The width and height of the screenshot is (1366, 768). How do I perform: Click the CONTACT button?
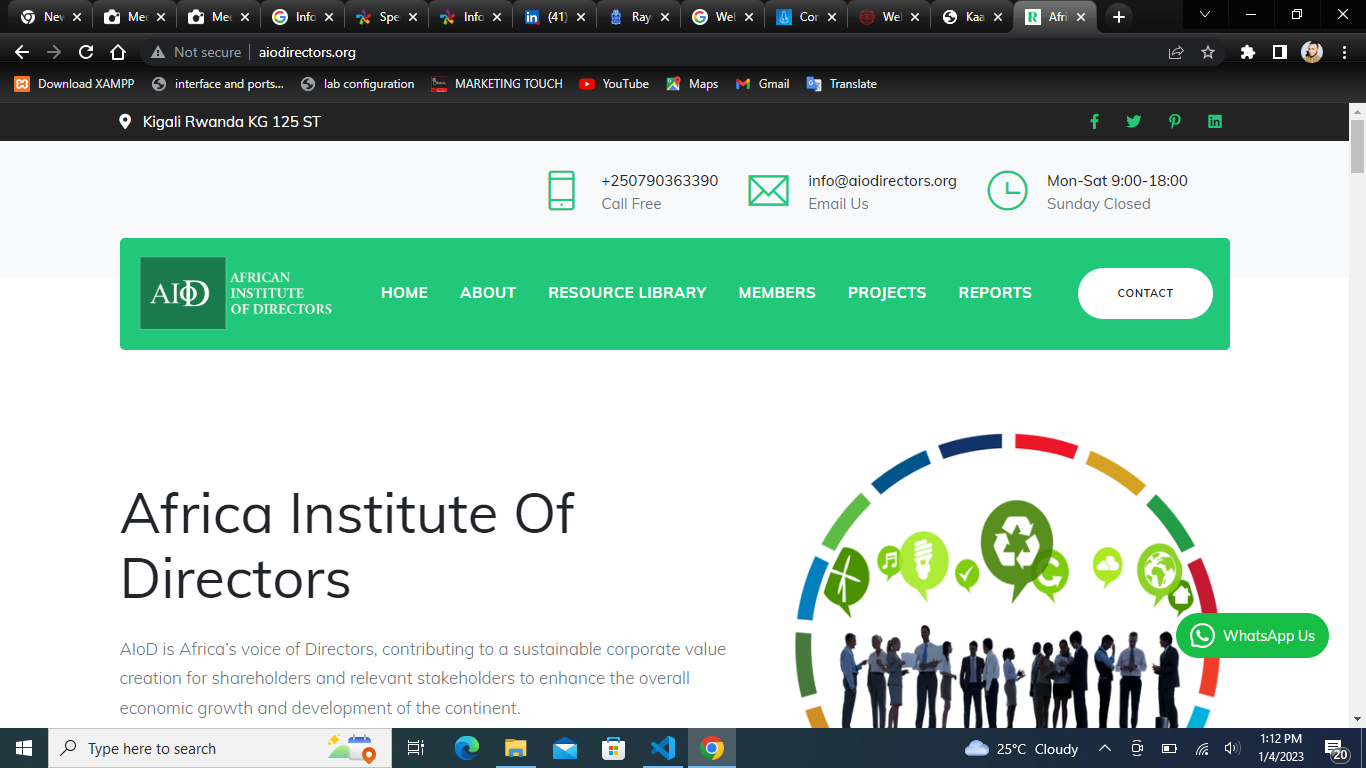point(1145,293)
